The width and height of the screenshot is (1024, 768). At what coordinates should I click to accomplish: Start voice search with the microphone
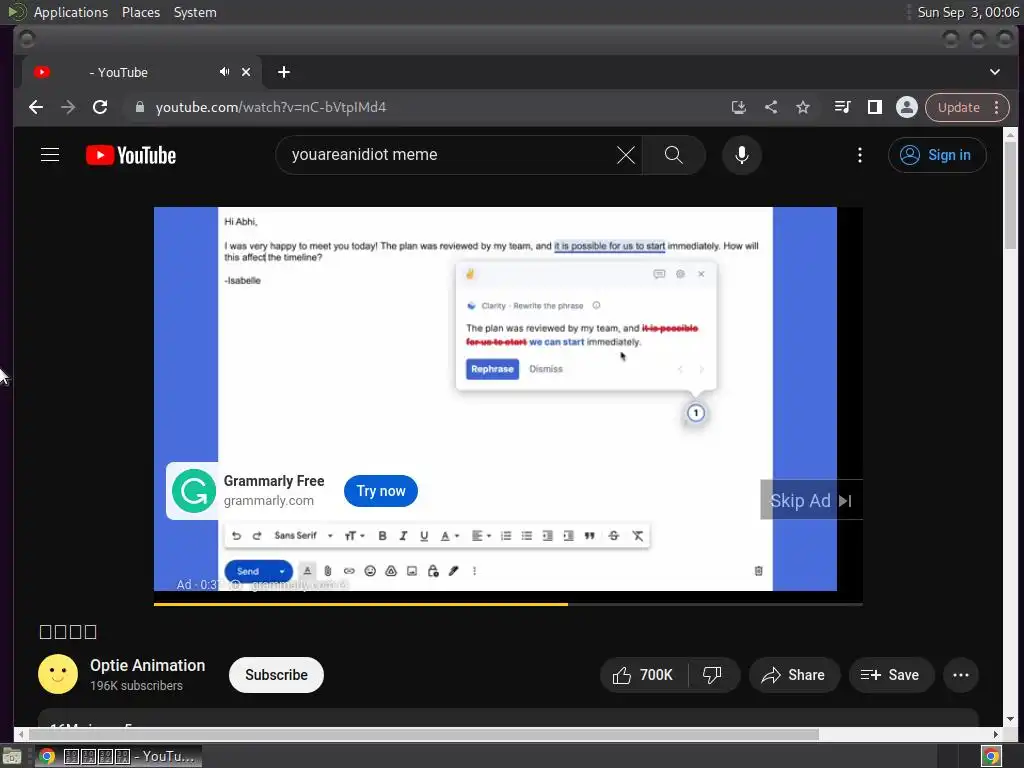pyautogui.click(x=741, y=155)
